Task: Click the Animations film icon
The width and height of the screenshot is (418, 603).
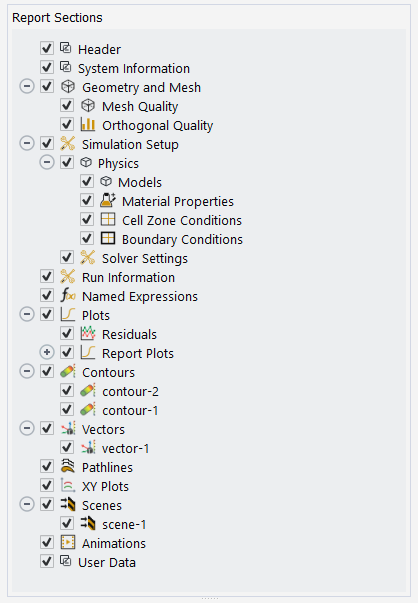Action: pyautogui.click(x=68, y=543)
